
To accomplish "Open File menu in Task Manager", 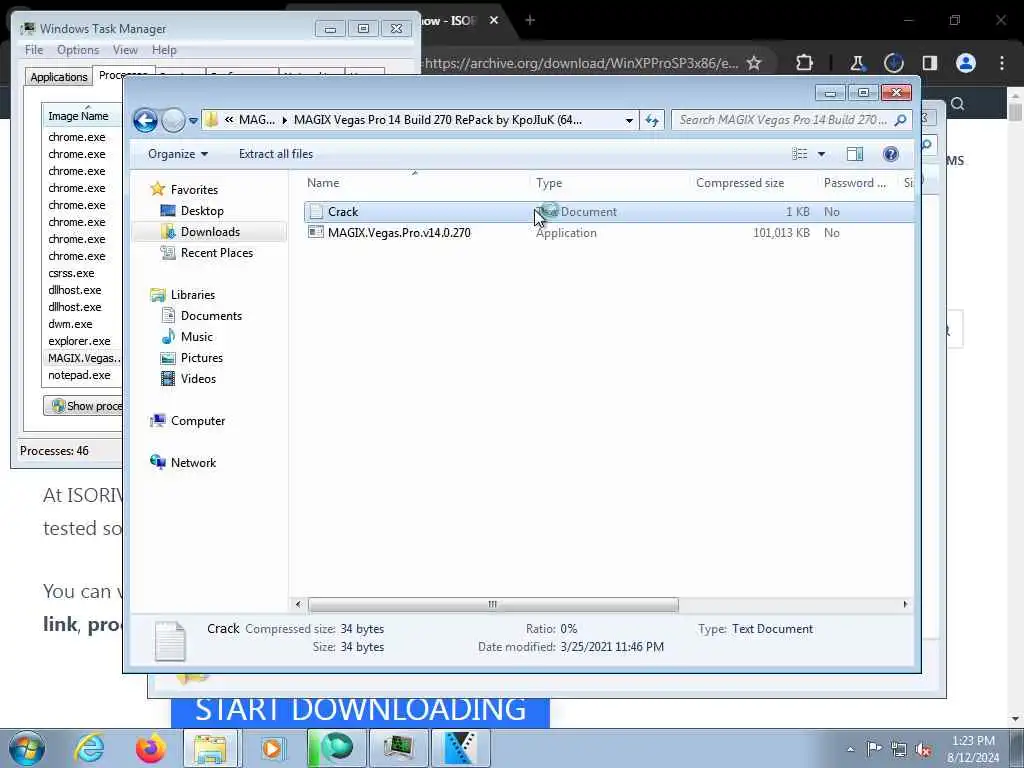I will pyautogui.click(x=34, y=50).
